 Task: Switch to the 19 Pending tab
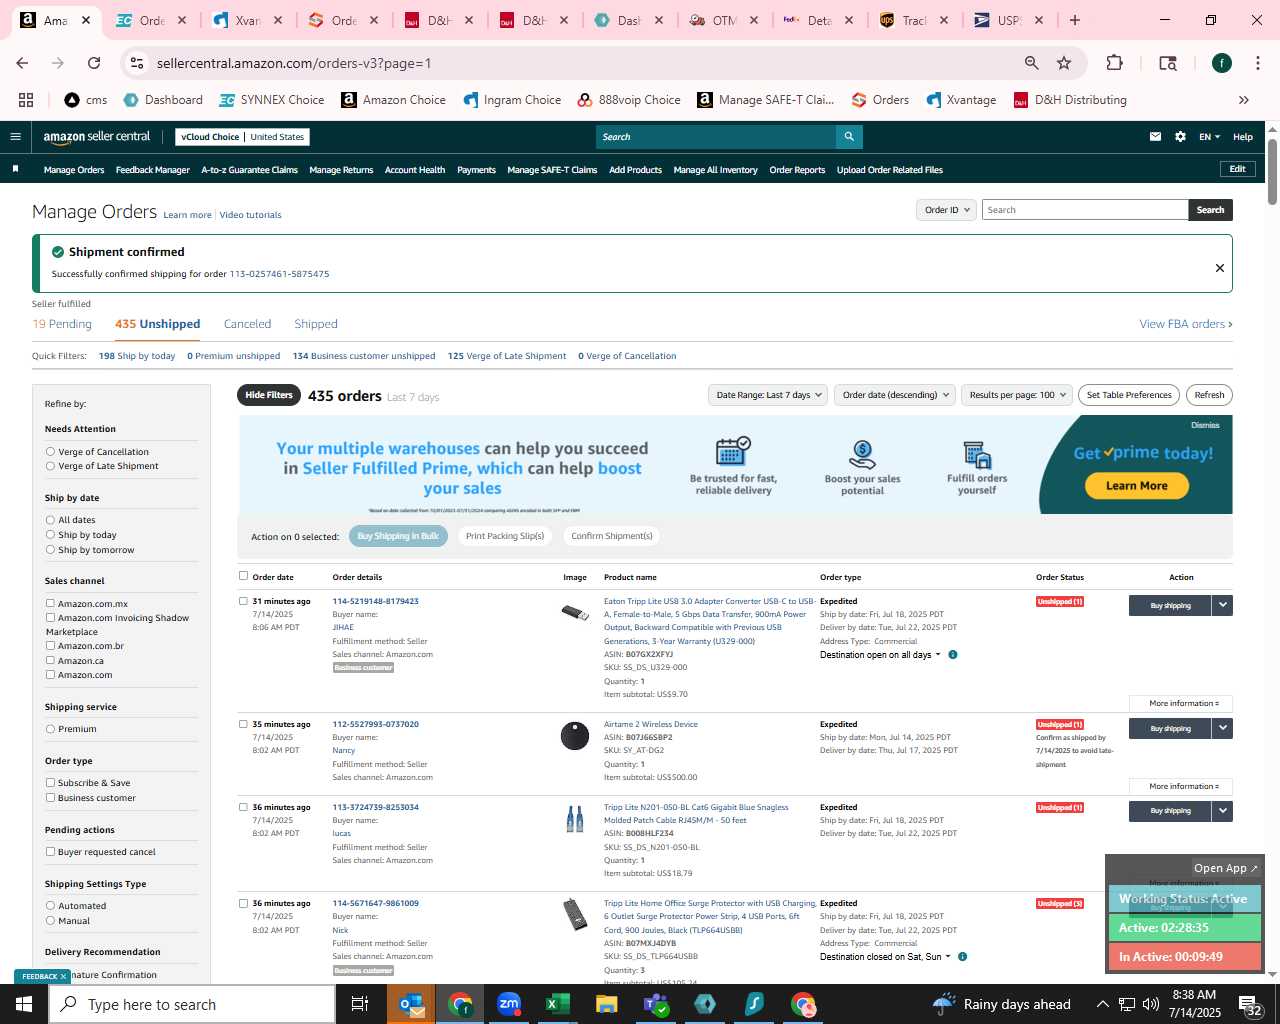tap(62, 324)
